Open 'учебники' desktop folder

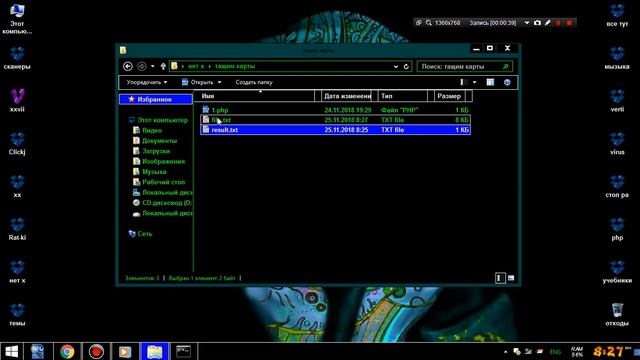617,272
